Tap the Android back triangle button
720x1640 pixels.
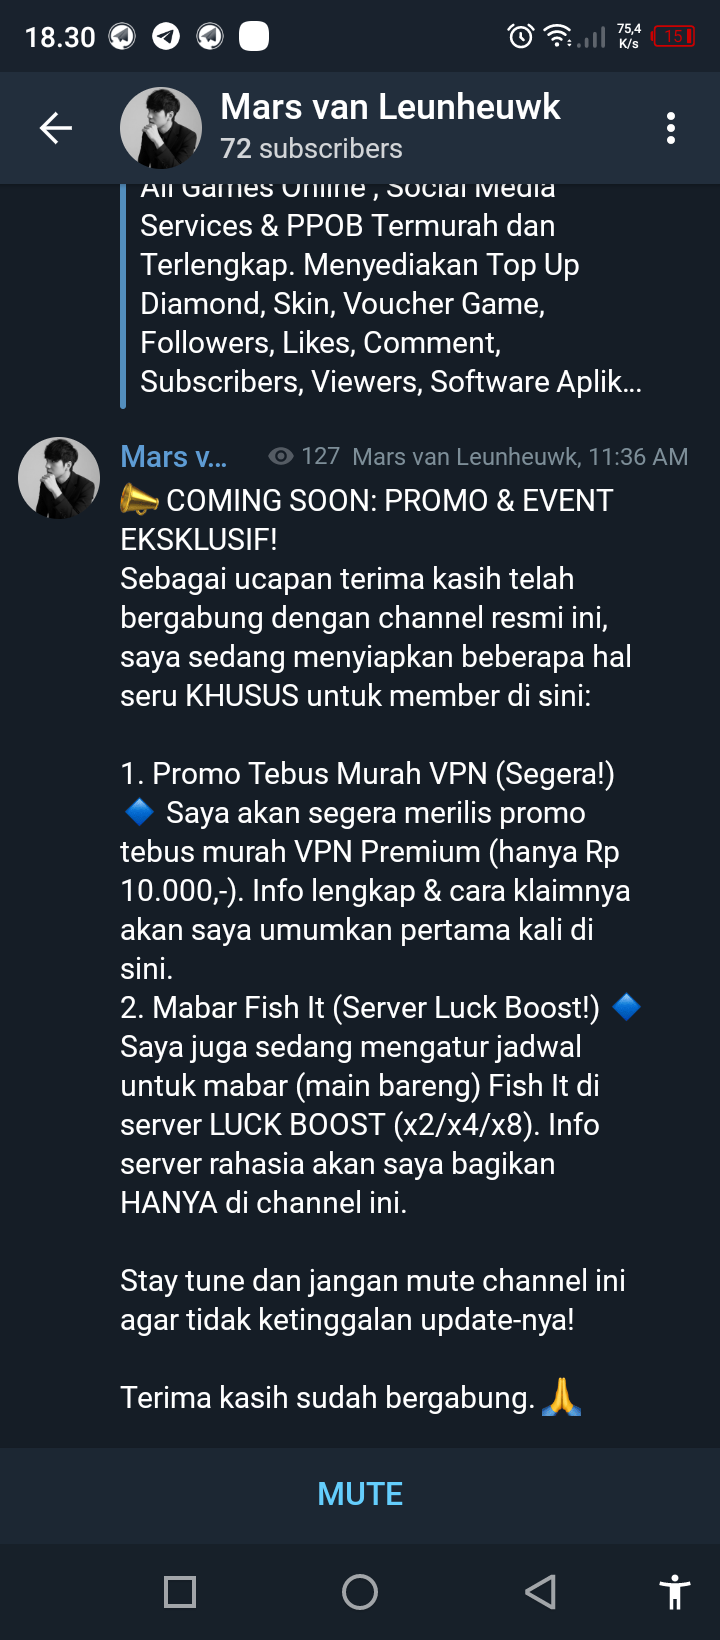click(540, 1591)
